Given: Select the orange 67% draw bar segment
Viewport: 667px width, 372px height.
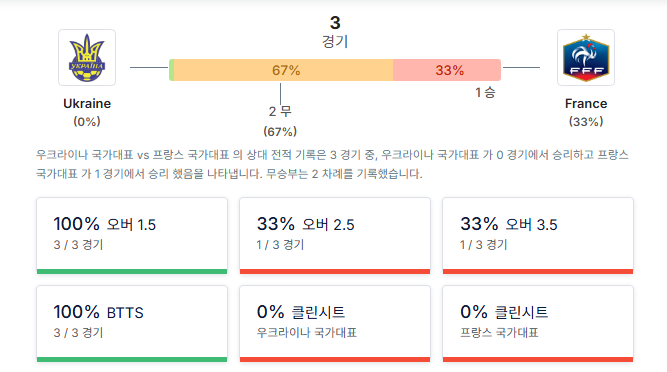Looking at the screenshot, I should [283, 70].
